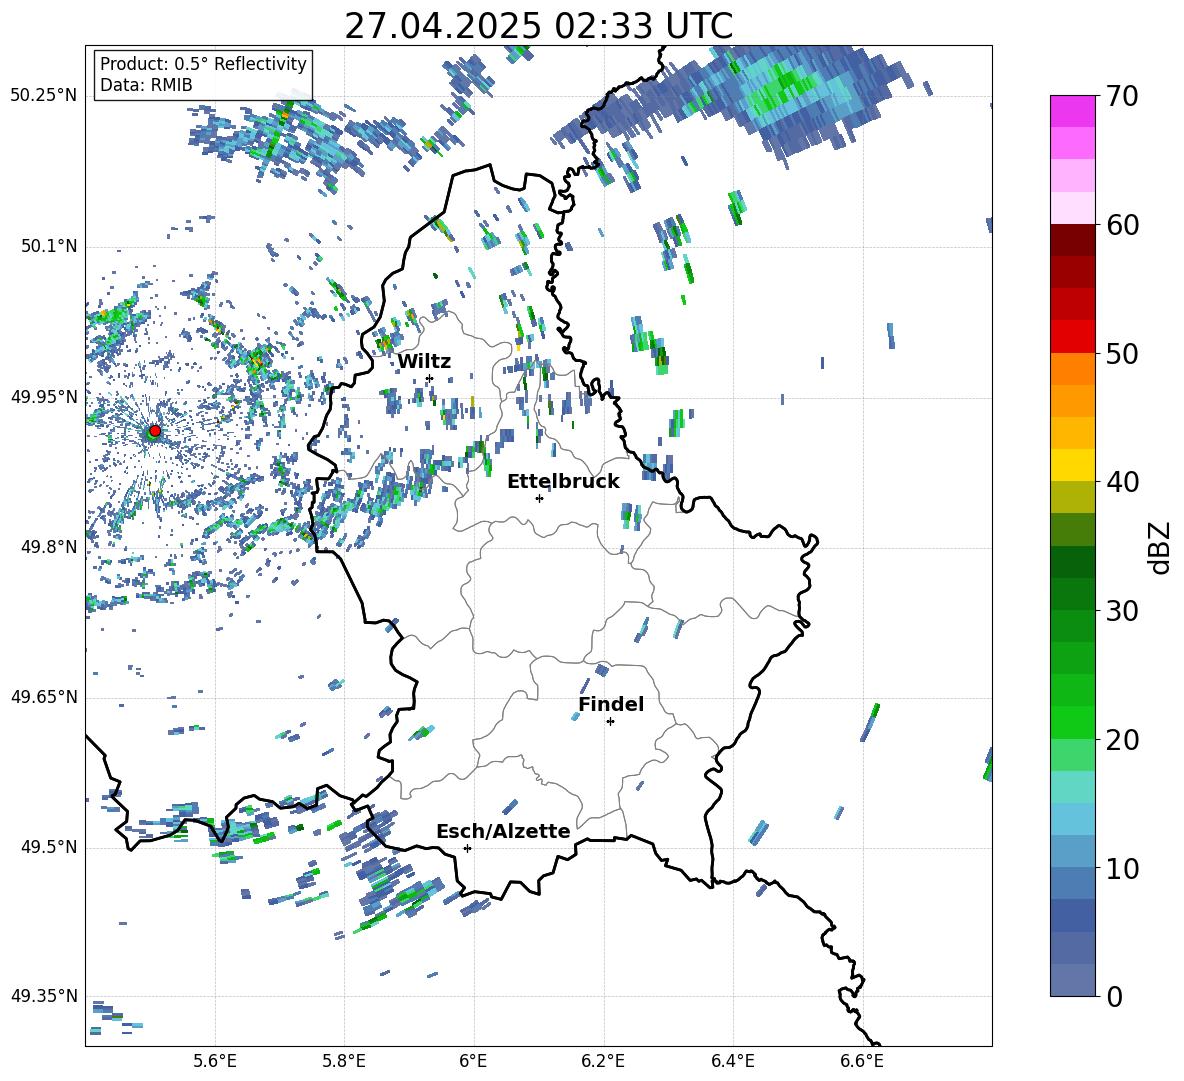This screenshot has height=1081, width=1184.
Task: Click the 6°E longitude label
Action: point(473,1061)
